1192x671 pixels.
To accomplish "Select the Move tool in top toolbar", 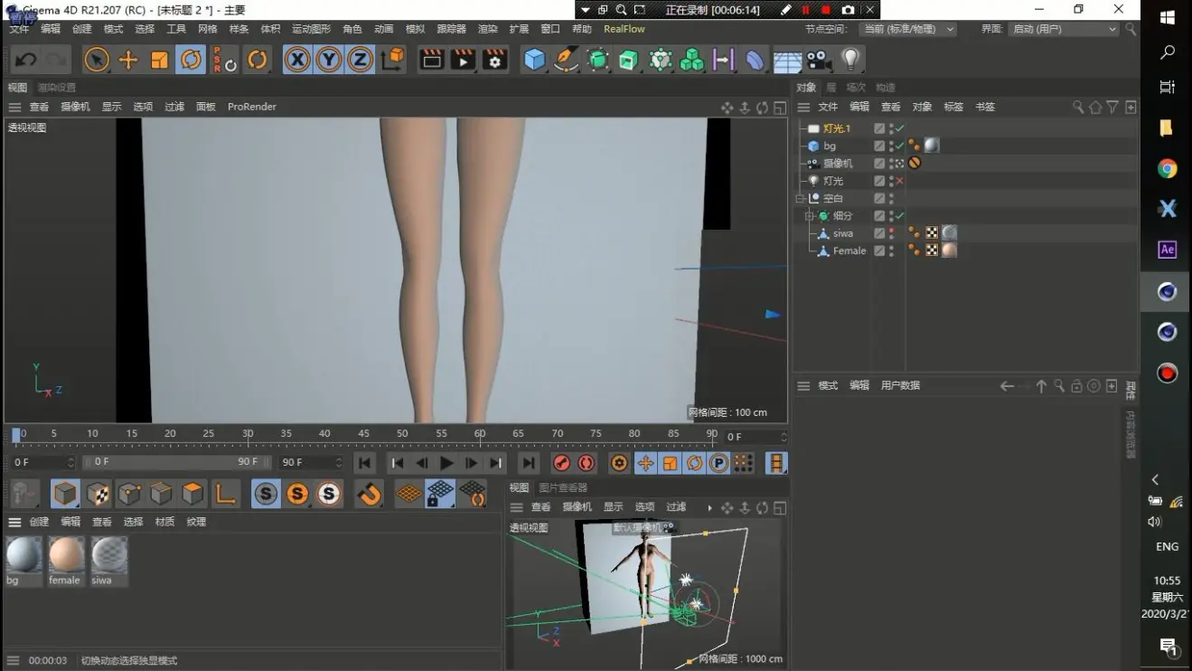I will pyautogui.click(x=128, y=59).
